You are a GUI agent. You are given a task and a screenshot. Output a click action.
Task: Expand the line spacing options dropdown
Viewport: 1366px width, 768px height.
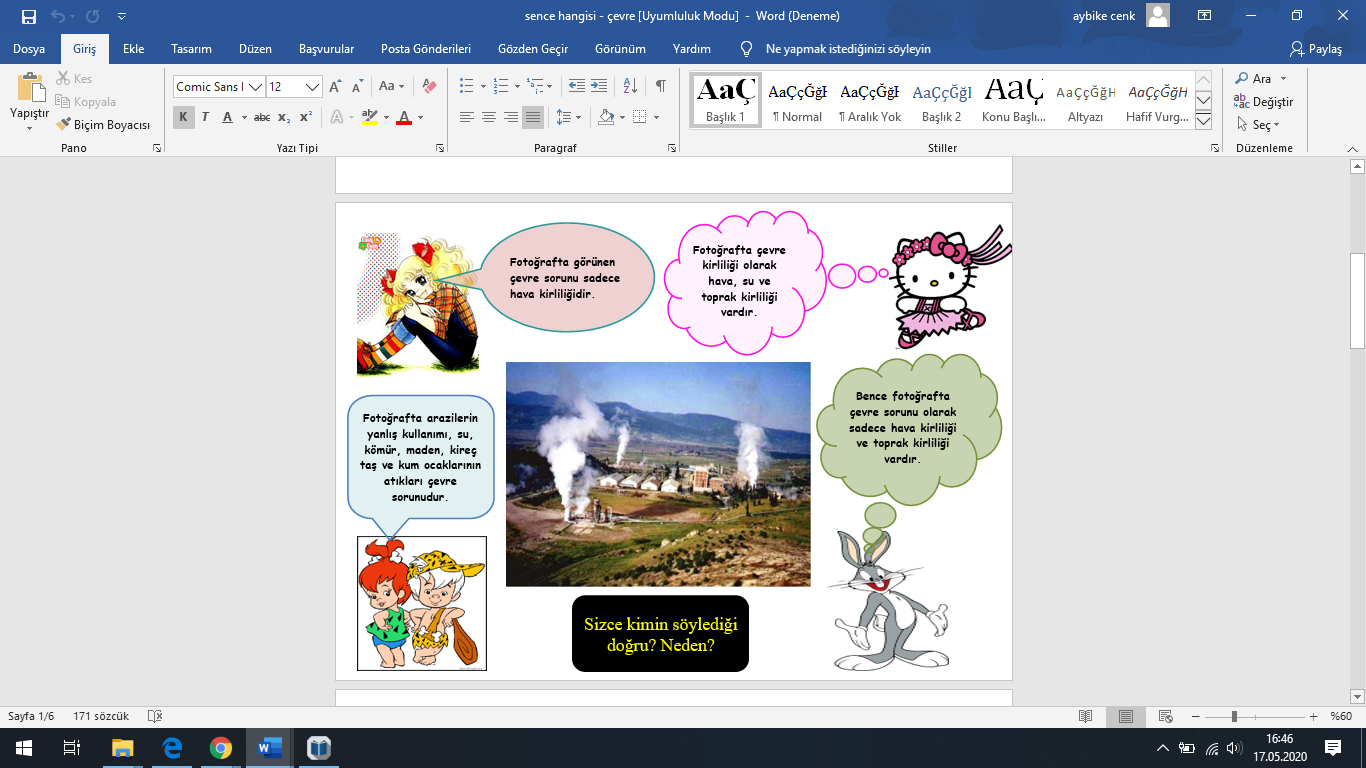coord(578,118)
